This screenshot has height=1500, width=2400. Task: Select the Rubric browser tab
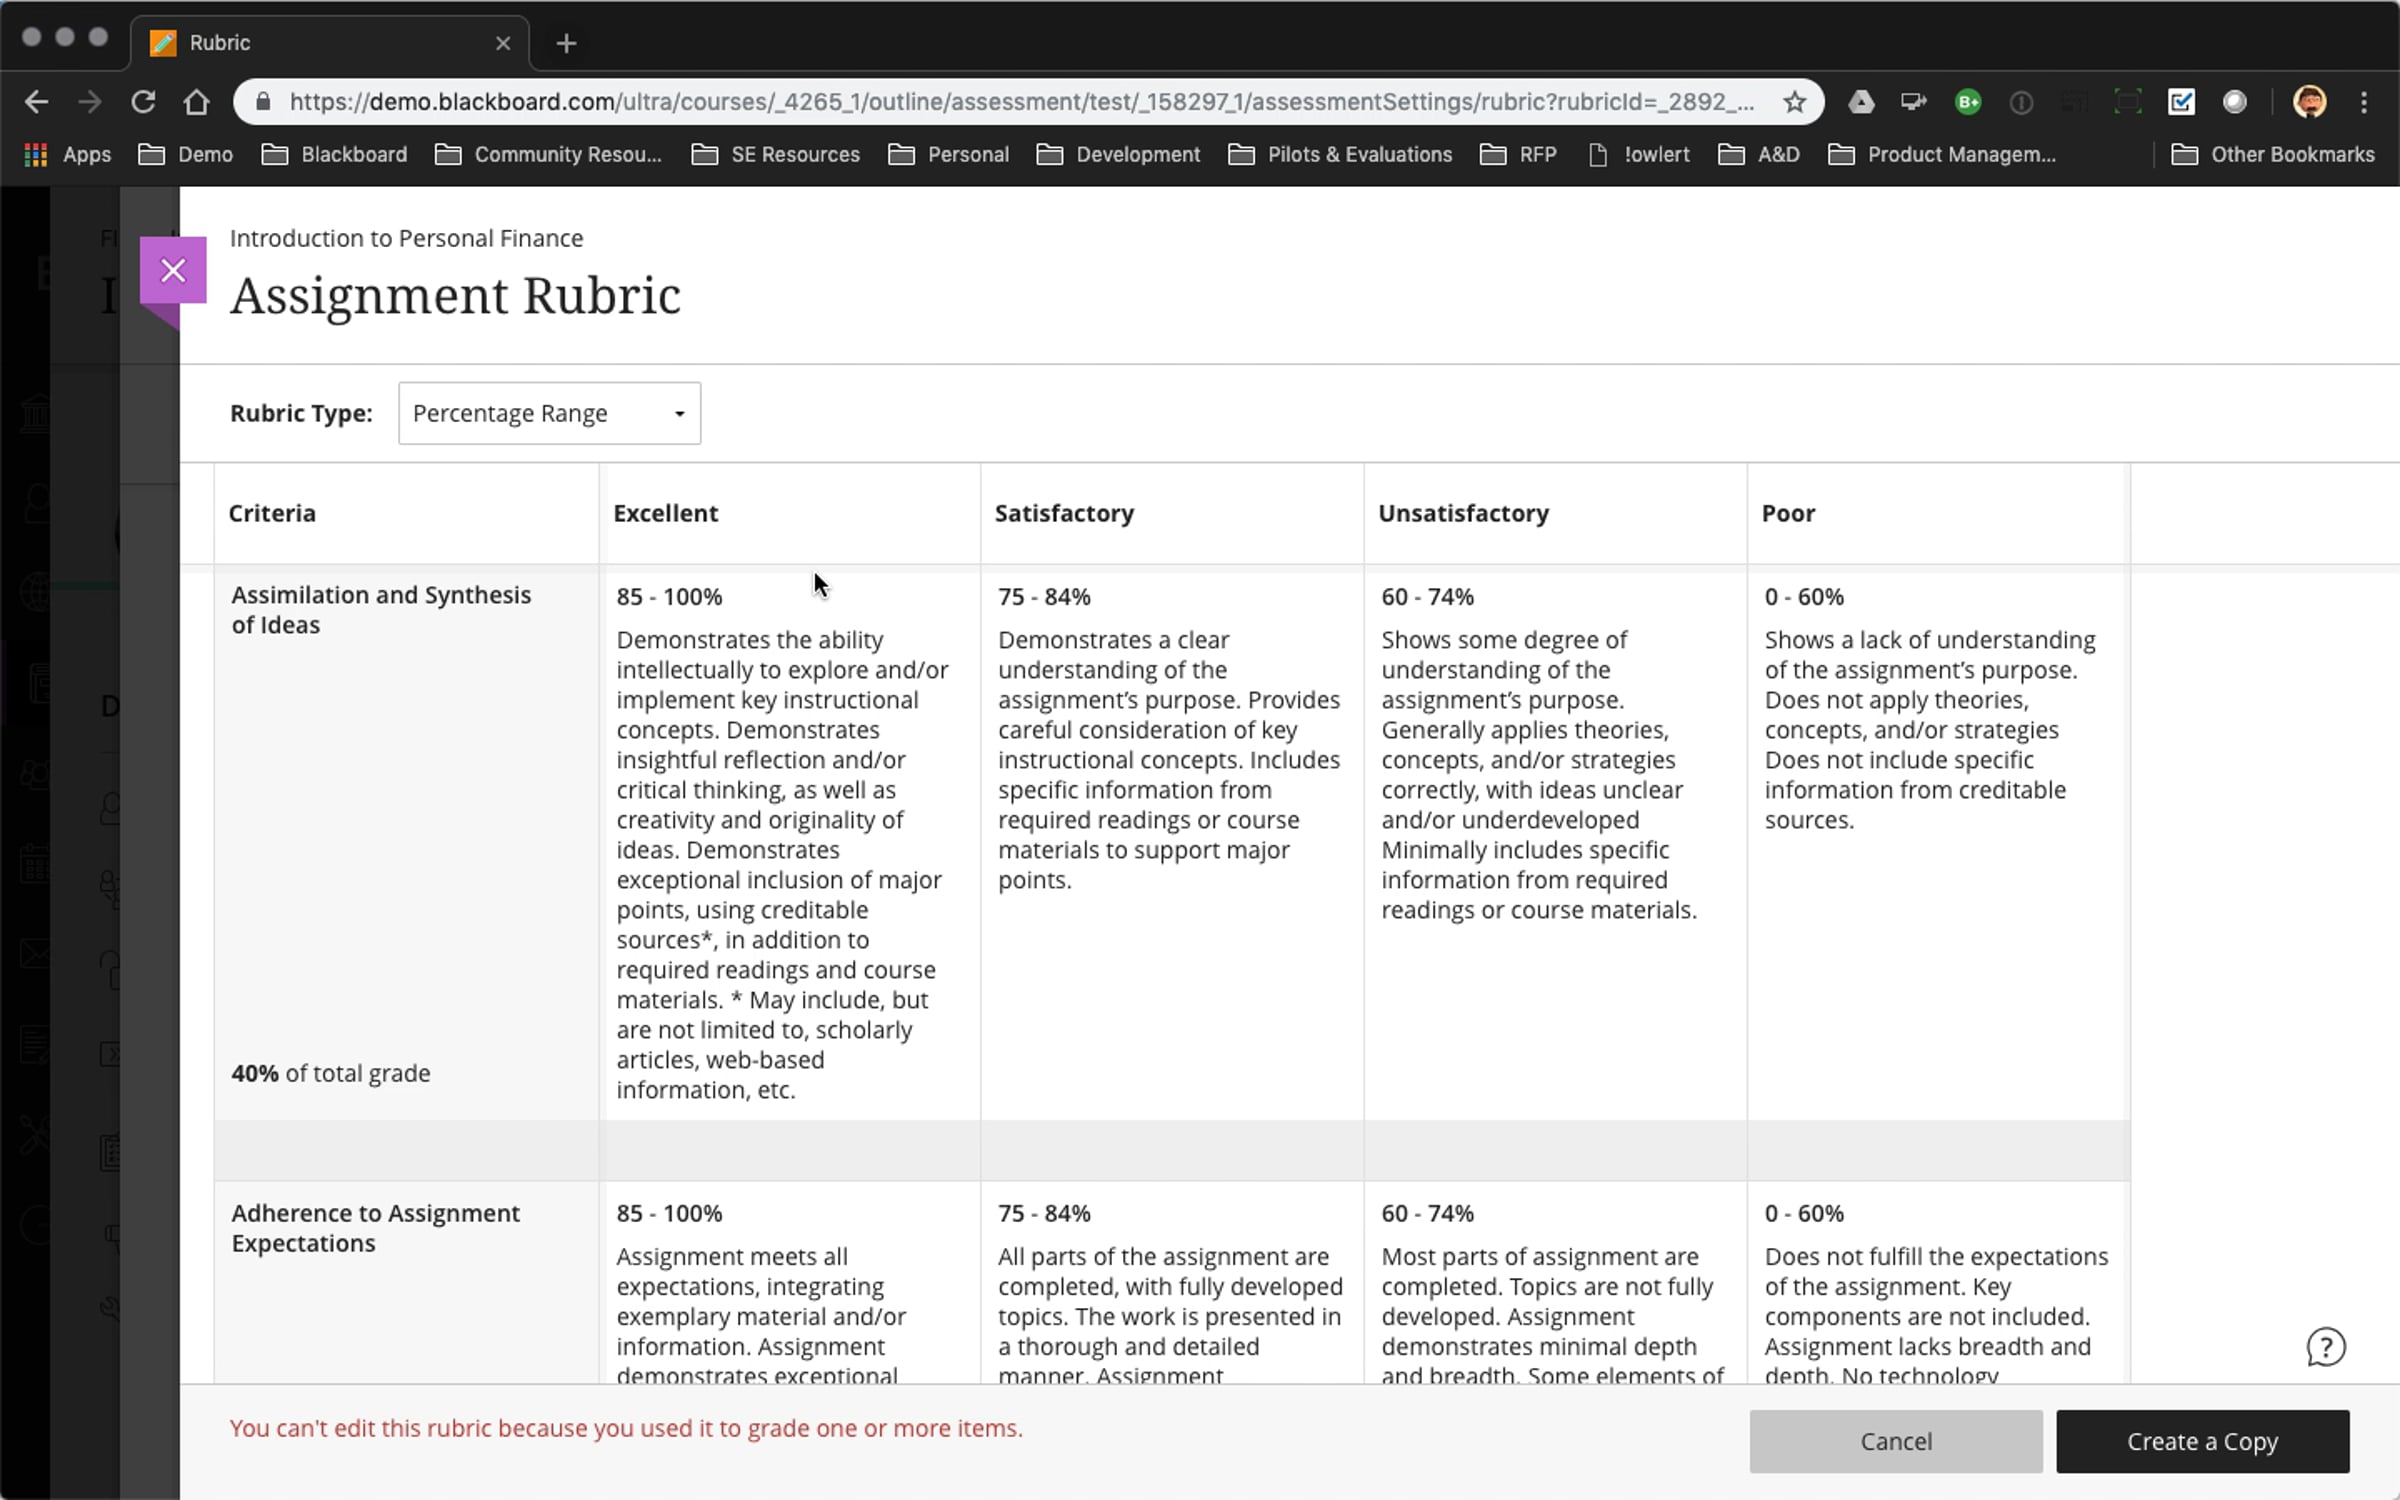click(x=330, y=43)
